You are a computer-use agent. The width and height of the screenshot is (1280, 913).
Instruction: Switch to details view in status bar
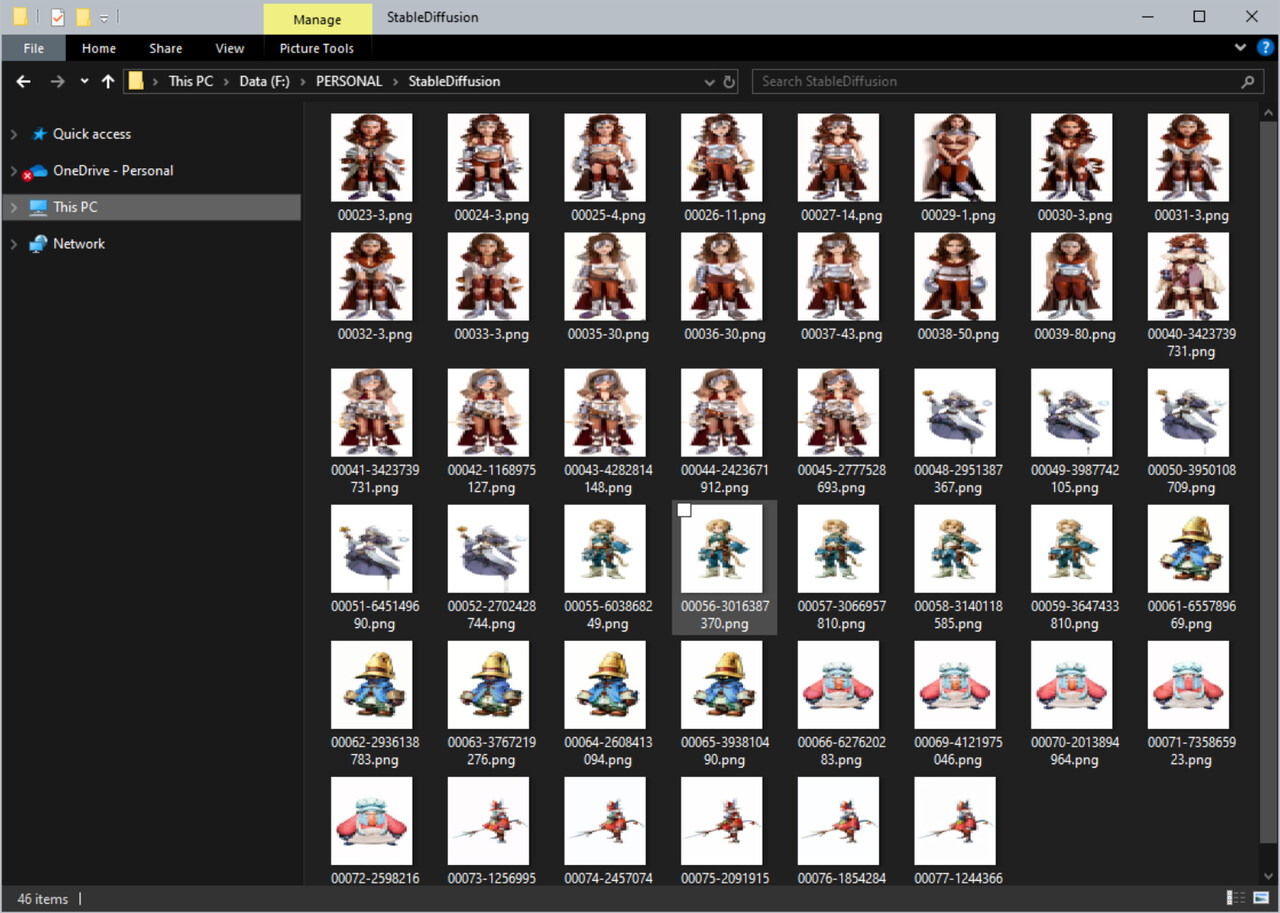coord(1236,898)
